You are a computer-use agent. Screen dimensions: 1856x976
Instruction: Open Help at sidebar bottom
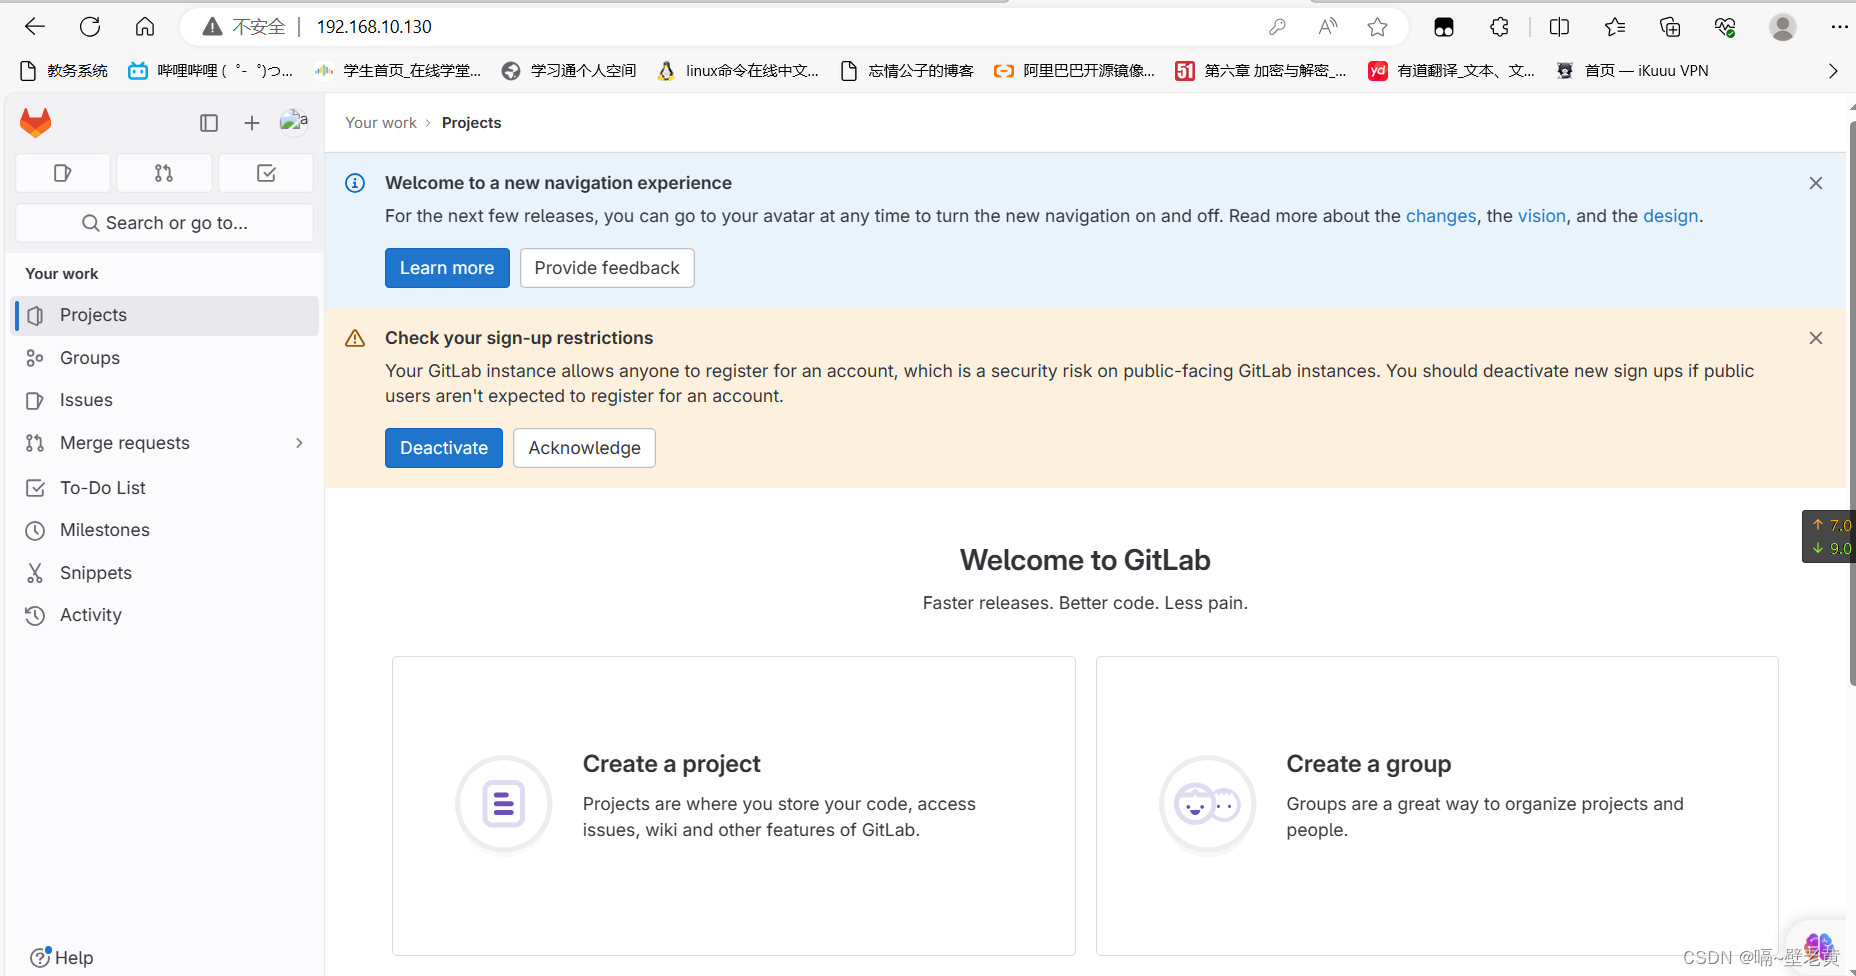pyautogui.click(x=62, y=957)
